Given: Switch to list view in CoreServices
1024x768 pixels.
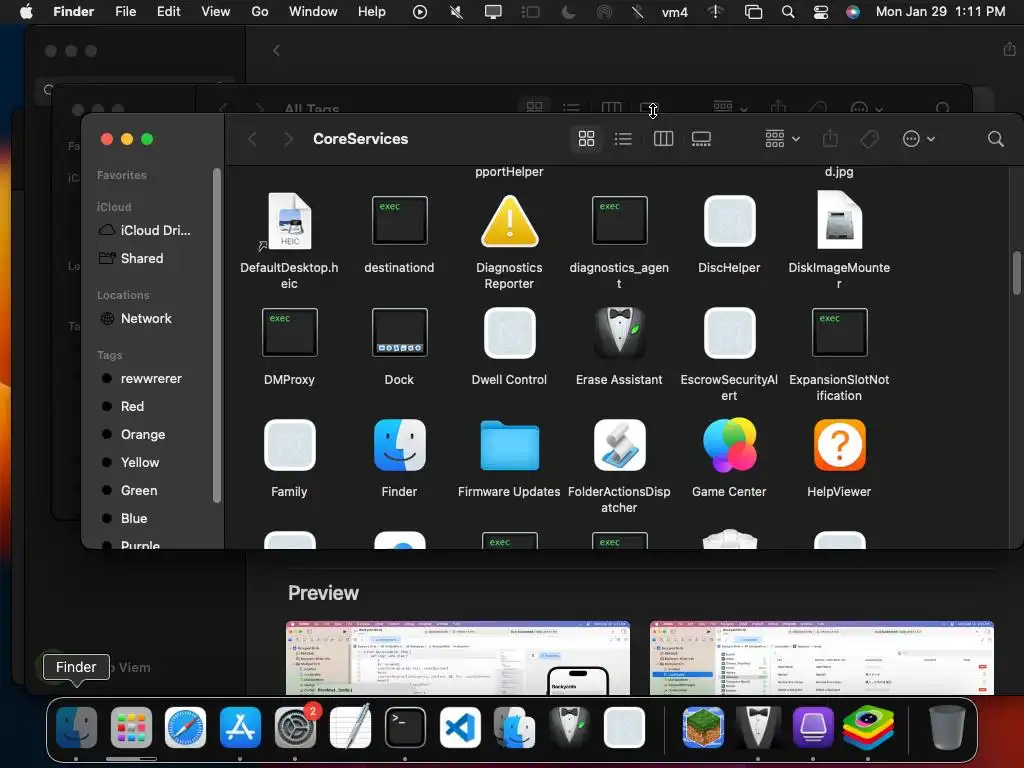Looking at the screenshot, I should 623,138.
